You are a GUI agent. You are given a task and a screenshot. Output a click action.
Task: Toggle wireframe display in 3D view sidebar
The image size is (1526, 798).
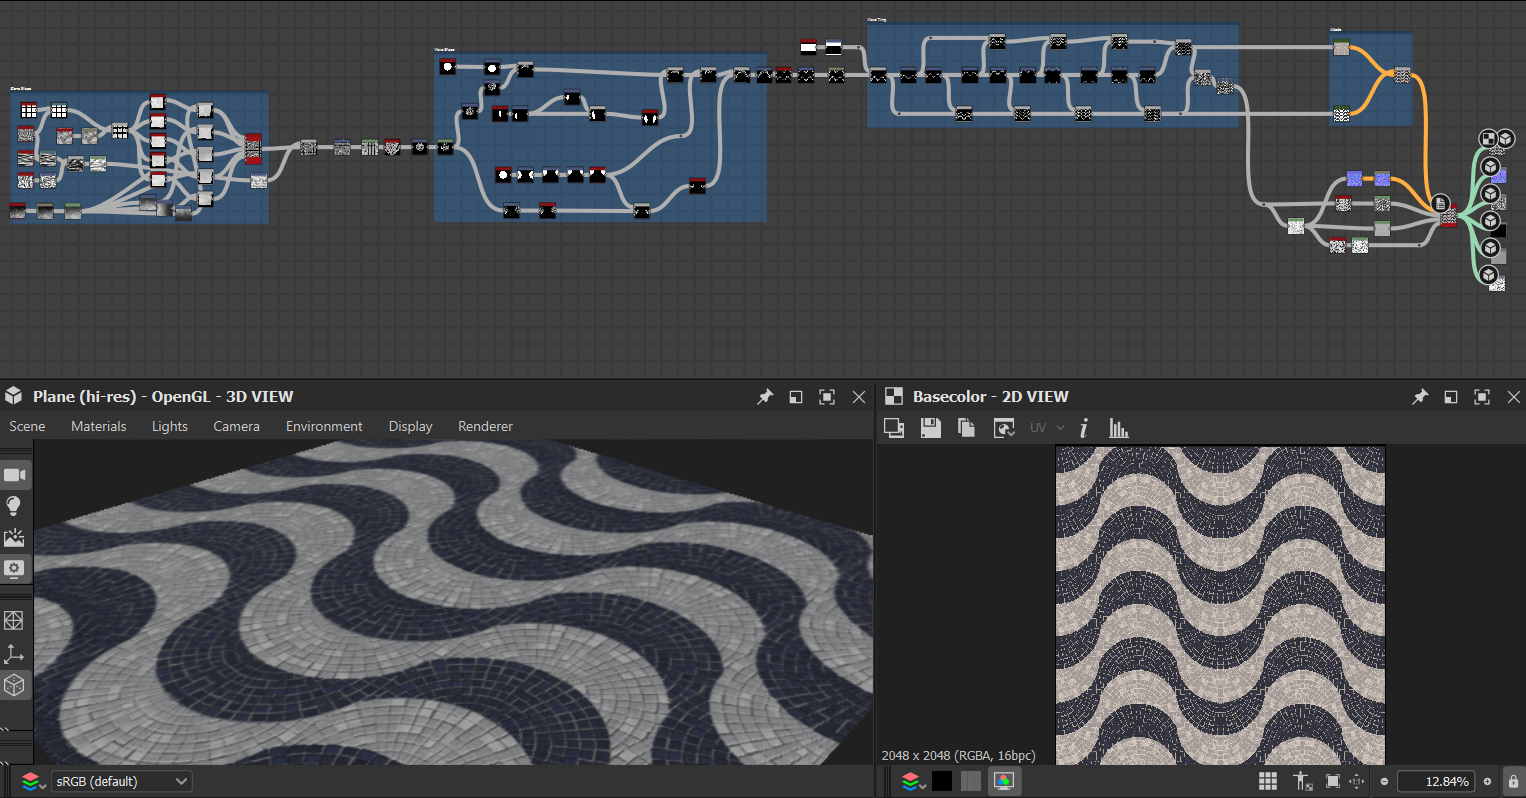tap(14, 620)
